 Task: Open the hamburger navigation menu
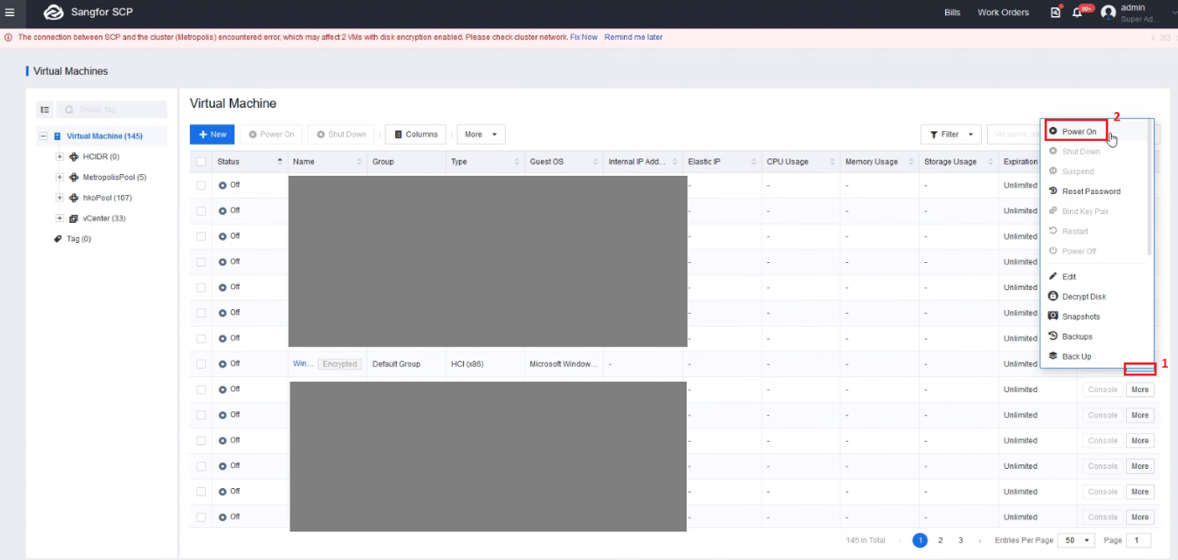pyautogui.click(x=10, y=13)
